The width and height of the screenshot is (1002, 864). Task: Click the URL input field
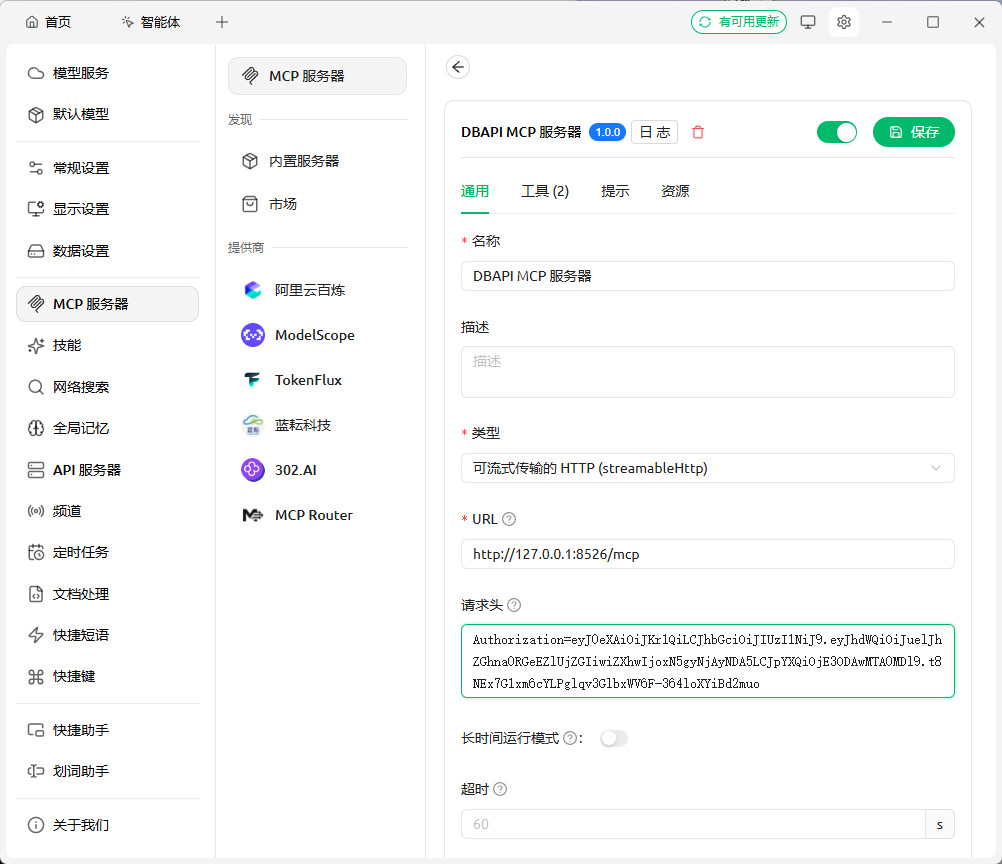point(707,554)
